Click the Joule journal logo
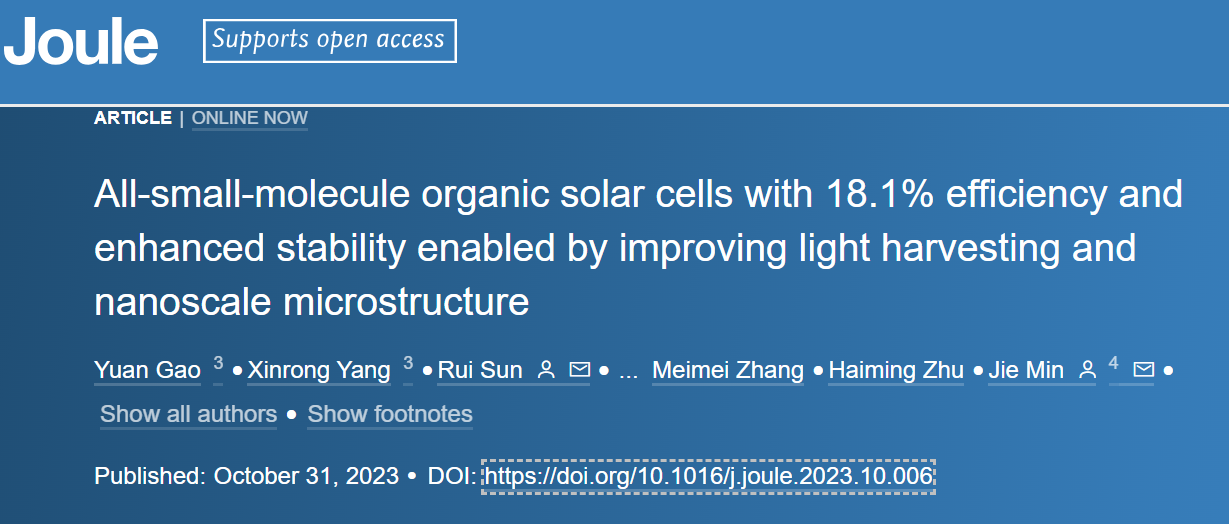1229x524 pixels. [x=81, y=42]
